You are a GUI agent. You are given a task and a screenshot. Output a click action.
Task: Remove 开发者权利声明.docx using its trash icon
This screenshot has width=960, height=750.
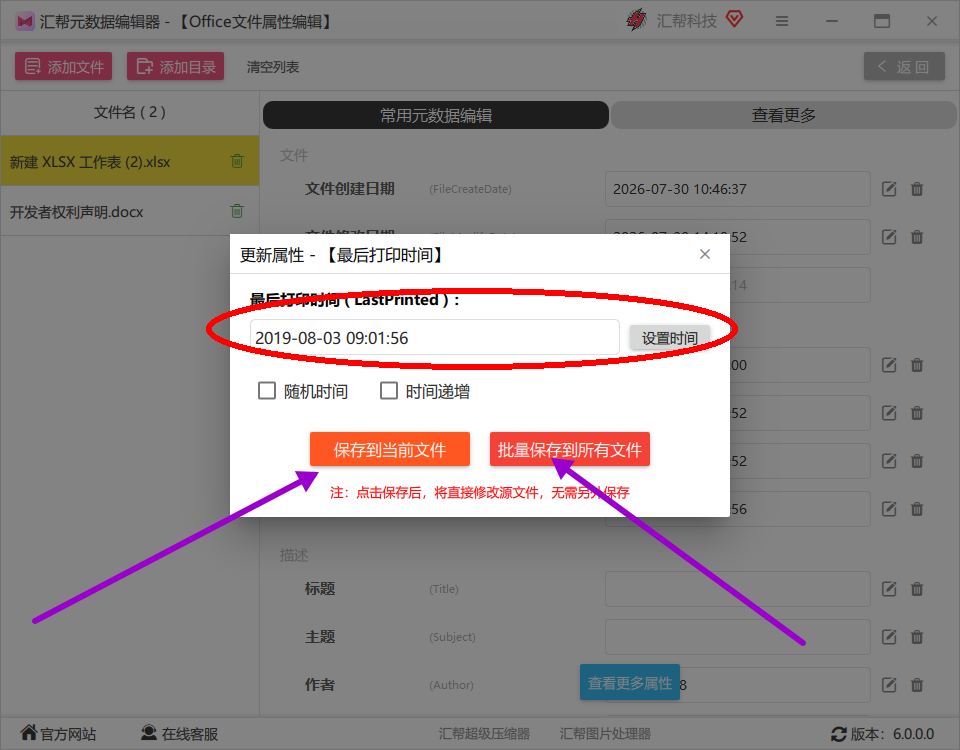point(237,211)
